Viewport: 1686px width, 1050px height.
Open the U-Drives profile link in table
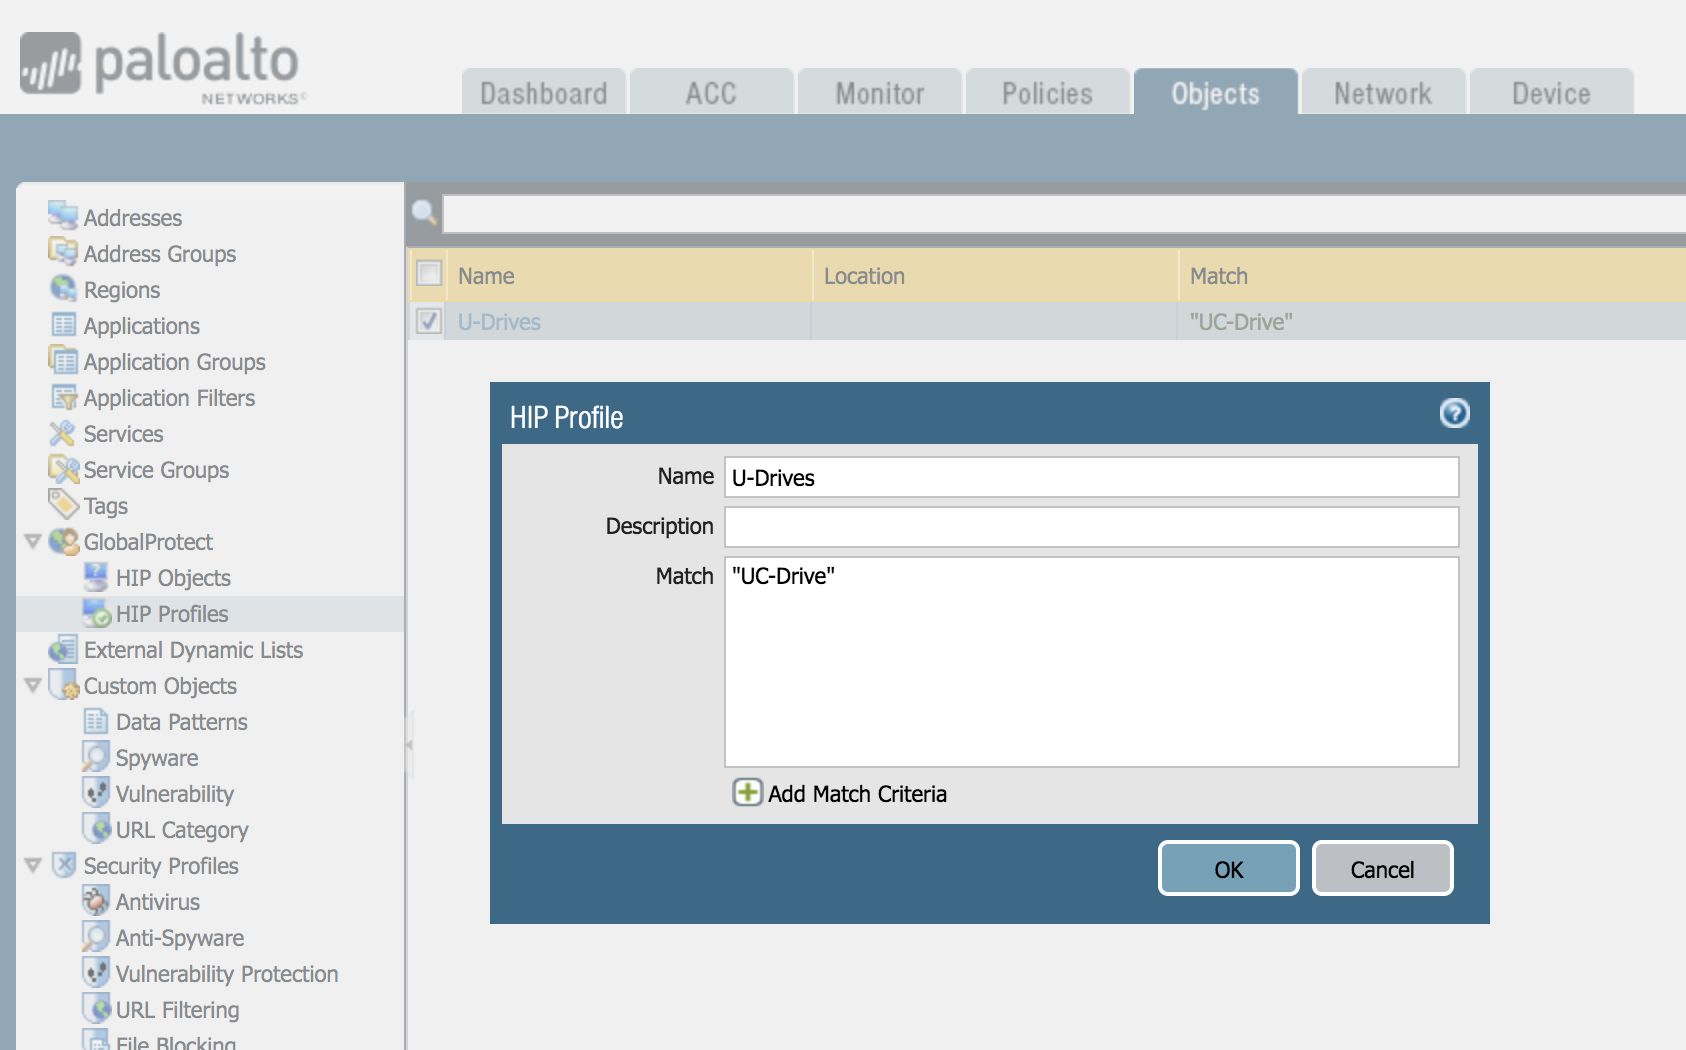499,322
